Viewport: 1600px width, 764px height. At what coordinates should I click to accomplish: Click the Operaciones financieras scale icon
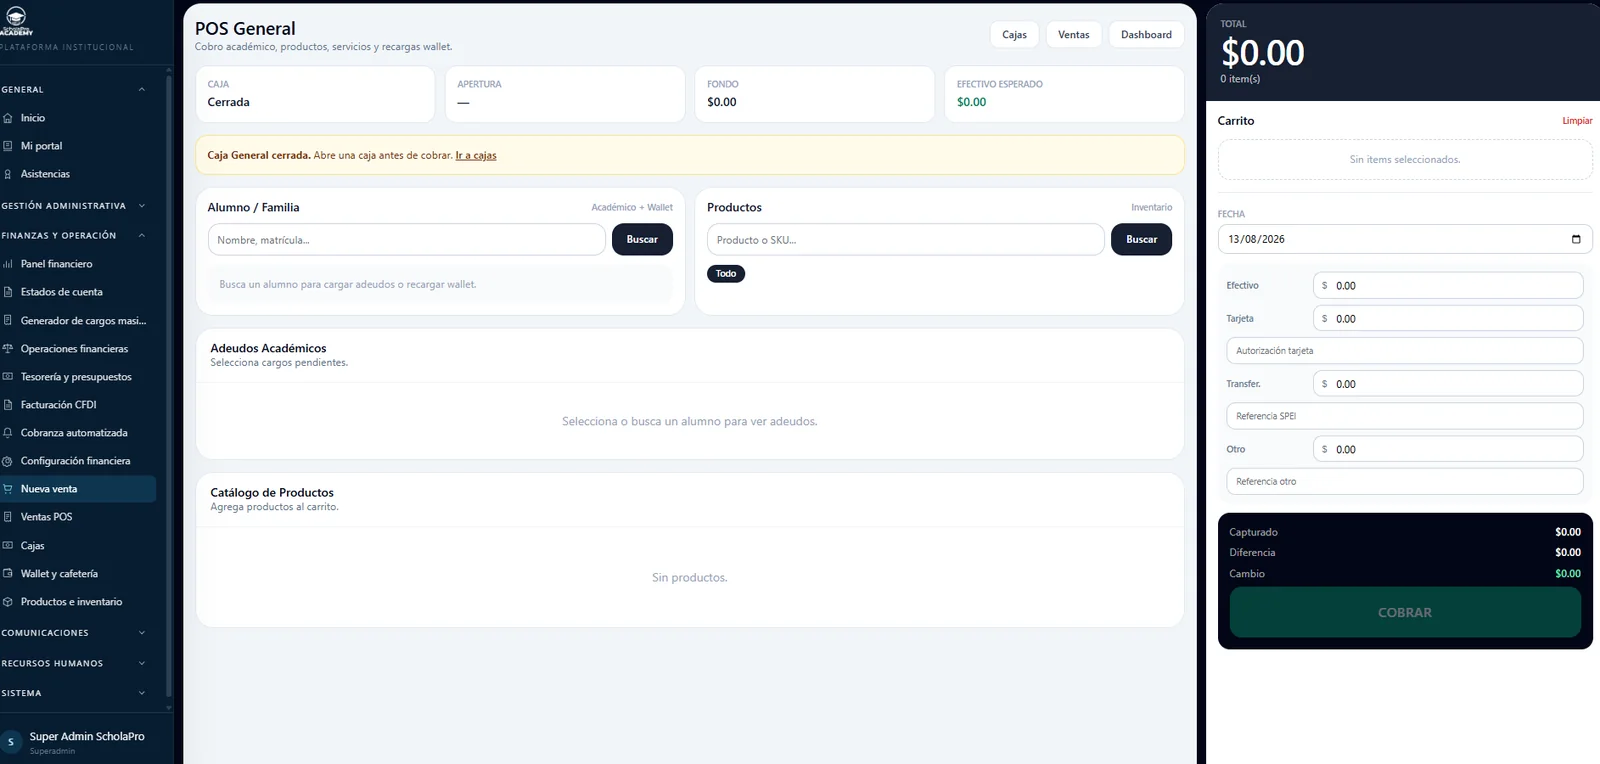point(8,349)
